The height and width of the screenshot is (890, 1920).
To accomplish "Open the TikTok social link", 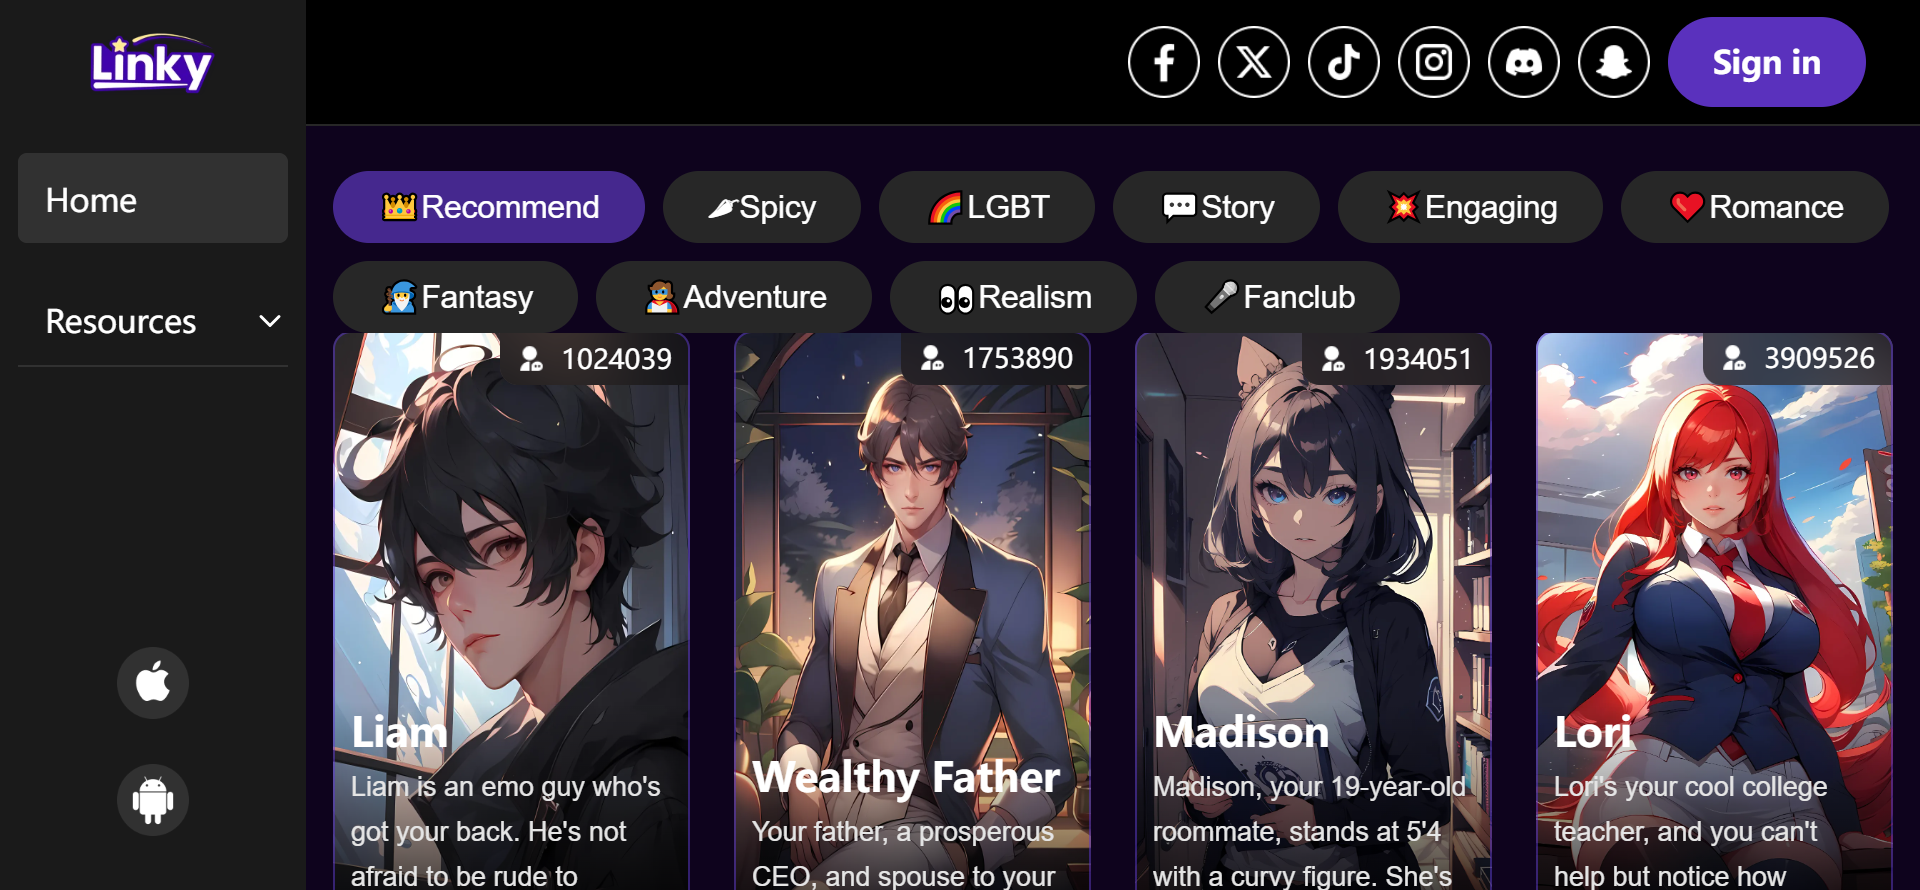I will click(1343, 62).
